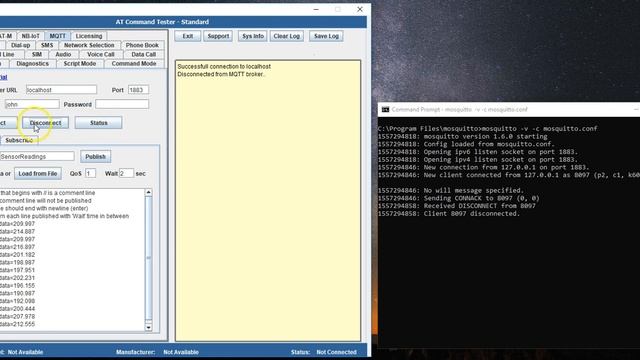Click the Wait seconds field
The height and width of the screenshot is (360, 640).
[x=126, y=173]
